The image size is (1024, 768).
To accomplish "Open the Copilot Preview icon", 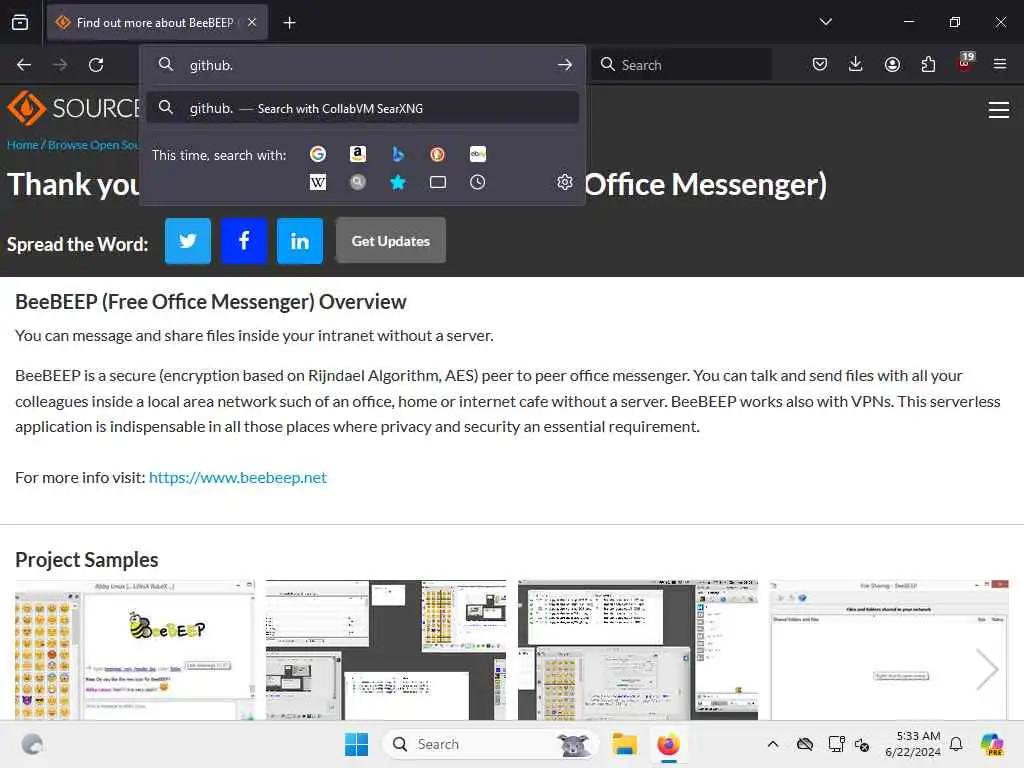I will pyautogui.click(x=991, y=744).
